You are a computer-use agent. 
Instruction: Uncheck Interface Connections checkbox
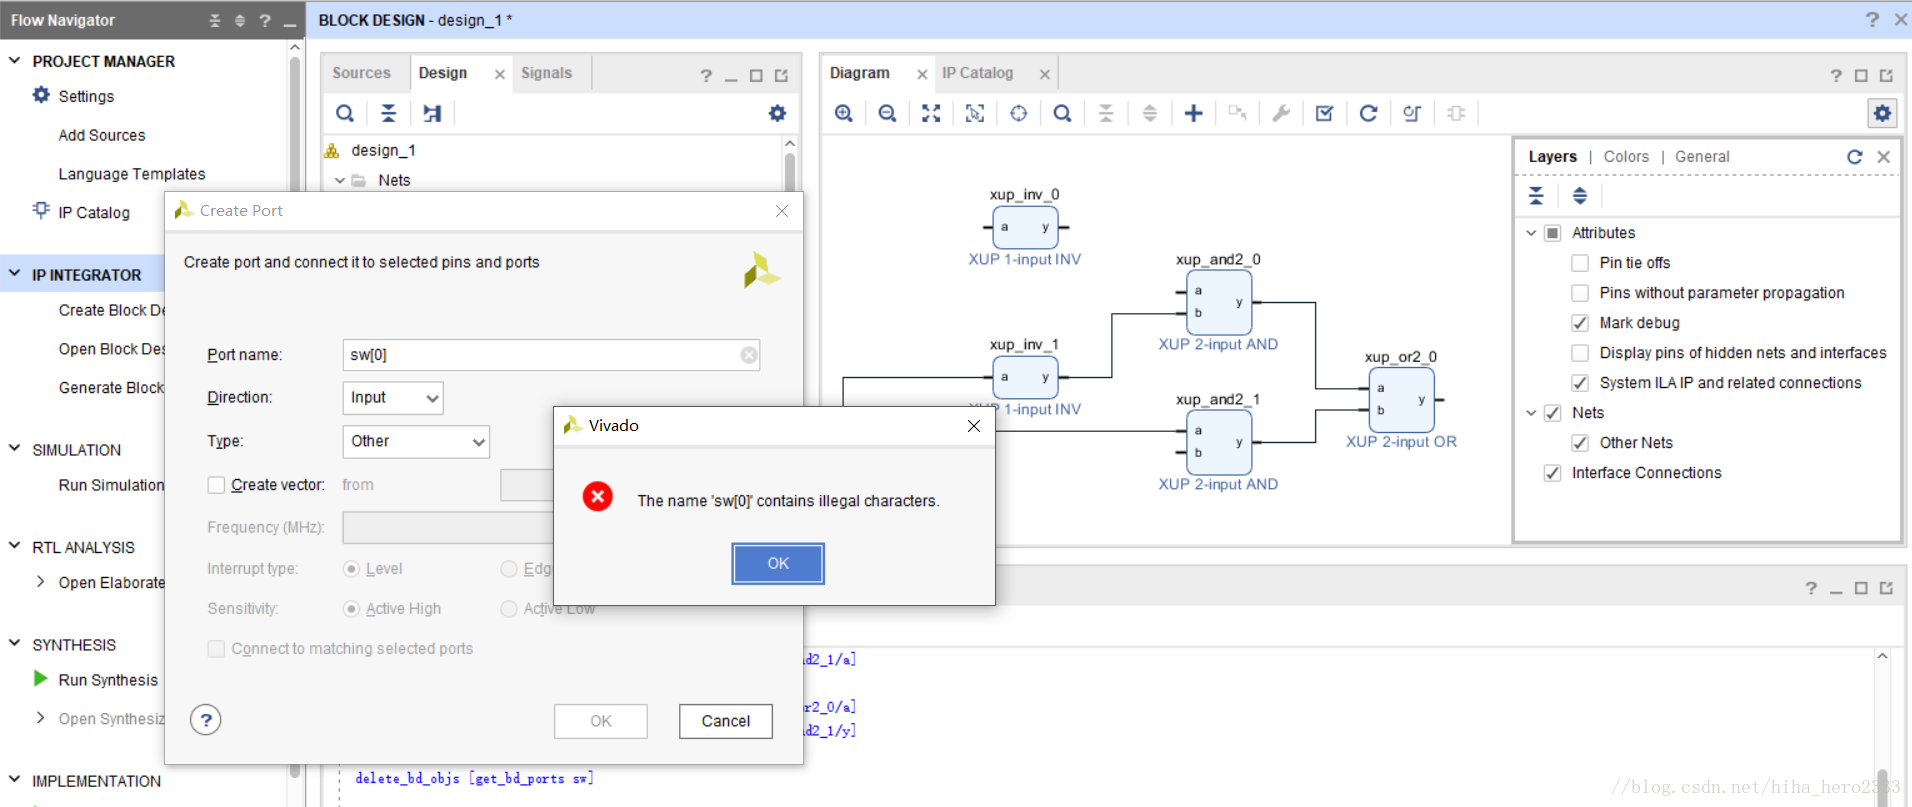coord(1552,473)
